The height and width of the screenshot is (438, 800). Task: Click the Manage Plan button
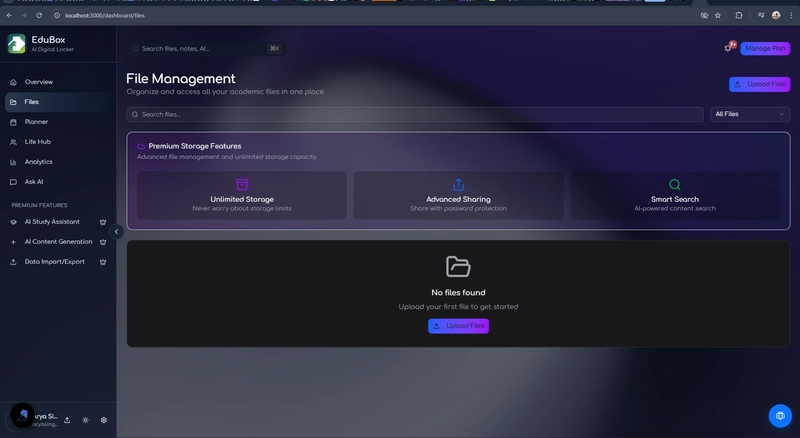coord(765,48)
